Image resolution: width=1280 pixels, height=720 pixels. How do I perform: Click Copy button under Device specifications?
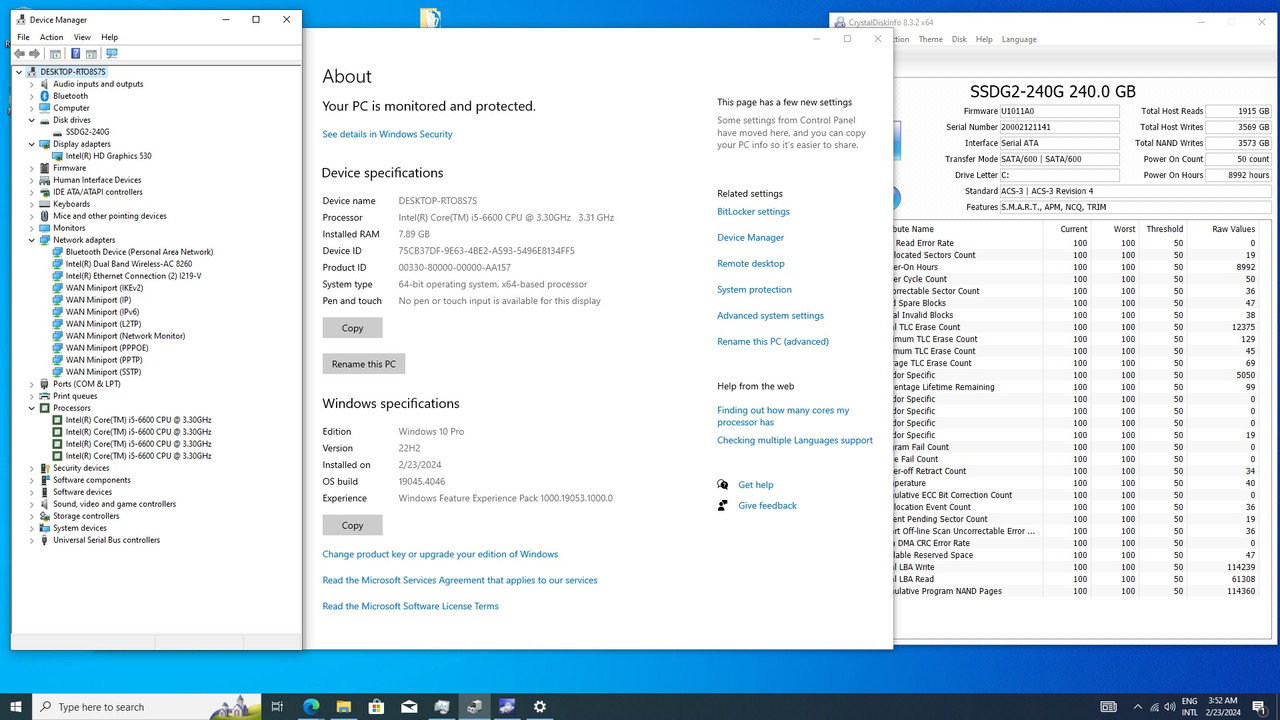(x=352, y=328)
